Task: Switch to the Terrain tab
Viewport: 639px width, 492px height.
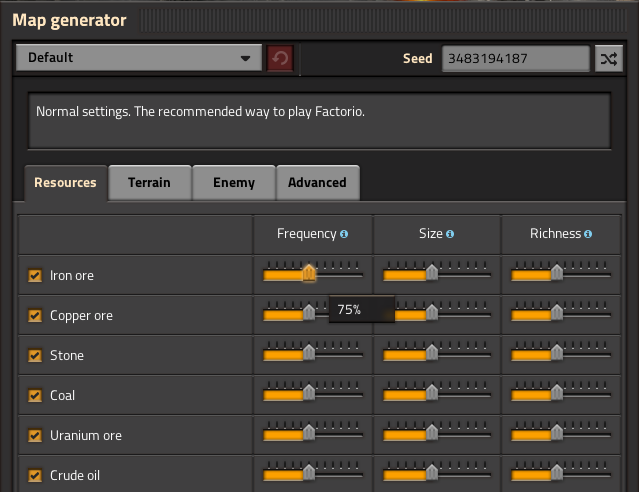Action: click(x=150, y=183)
